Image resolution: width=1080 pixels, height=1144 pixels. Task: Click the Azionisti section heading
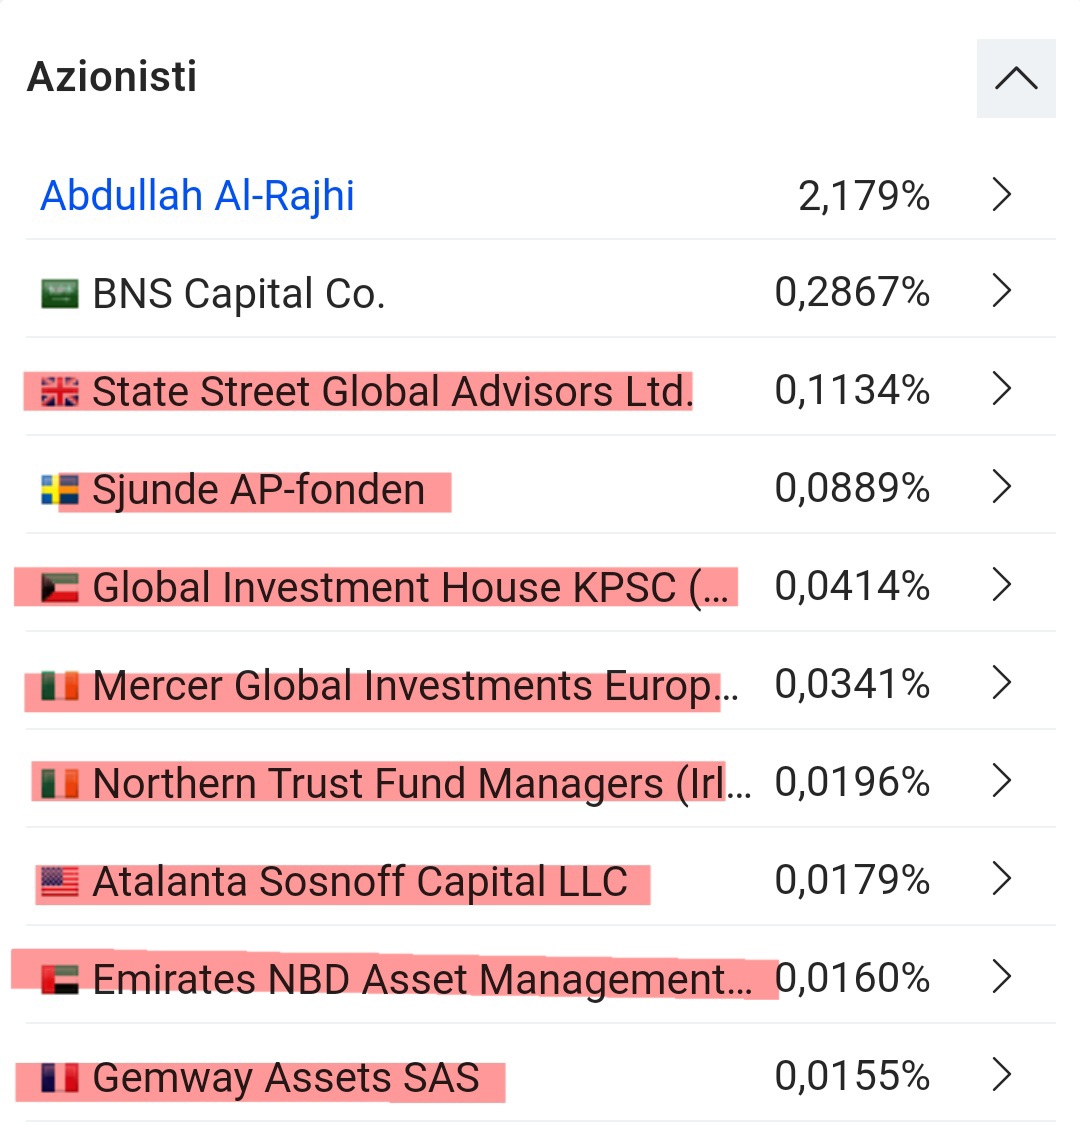pyautogui.click(x=112, y=77)
